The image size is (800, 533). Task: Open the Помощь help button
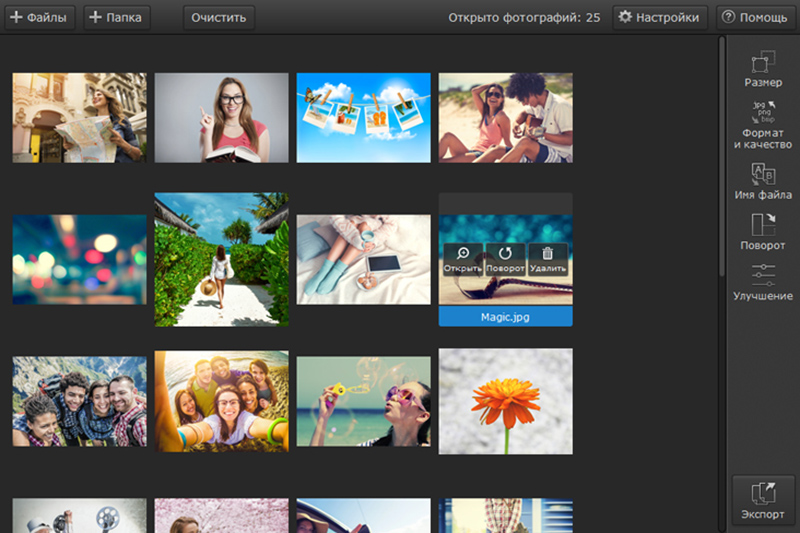[x=755, y=17]
